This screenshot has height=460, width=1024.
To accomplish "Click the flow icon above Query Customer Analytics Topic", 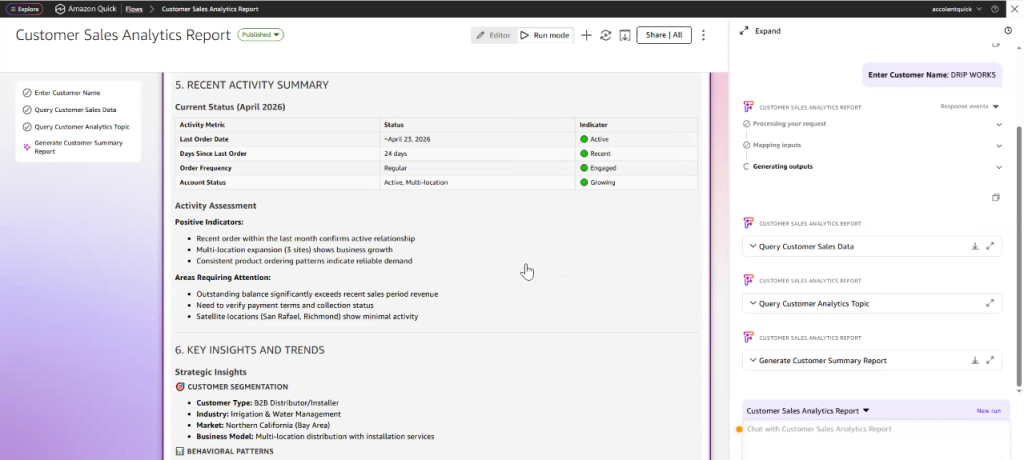I will click(x=748, y=280).
